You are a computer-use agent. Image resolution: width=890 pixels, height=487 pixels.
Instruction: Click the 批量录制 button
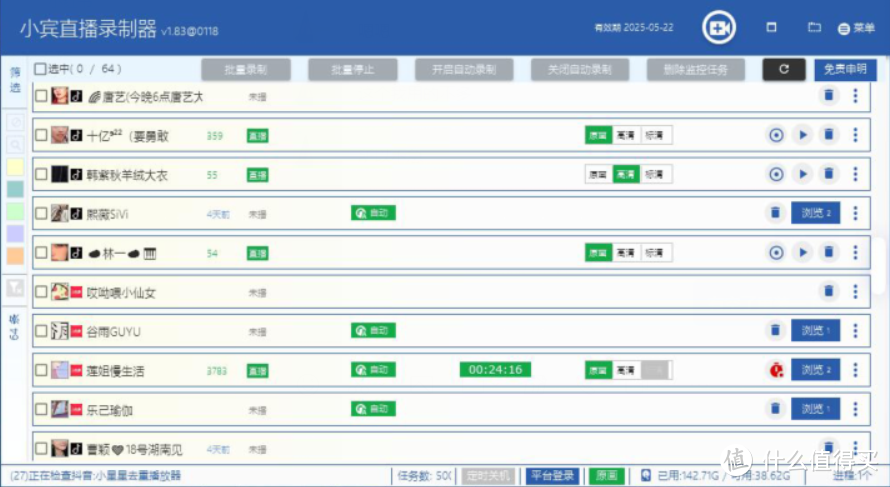pyautogui.click(x=246, y=70)
